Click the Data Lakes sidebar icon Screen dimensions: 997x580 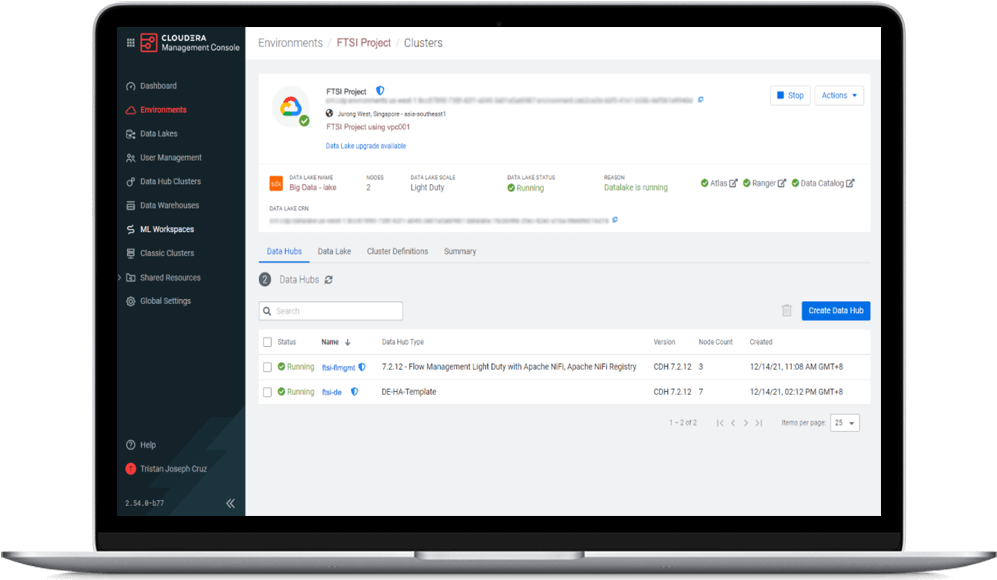pos(130,134)
